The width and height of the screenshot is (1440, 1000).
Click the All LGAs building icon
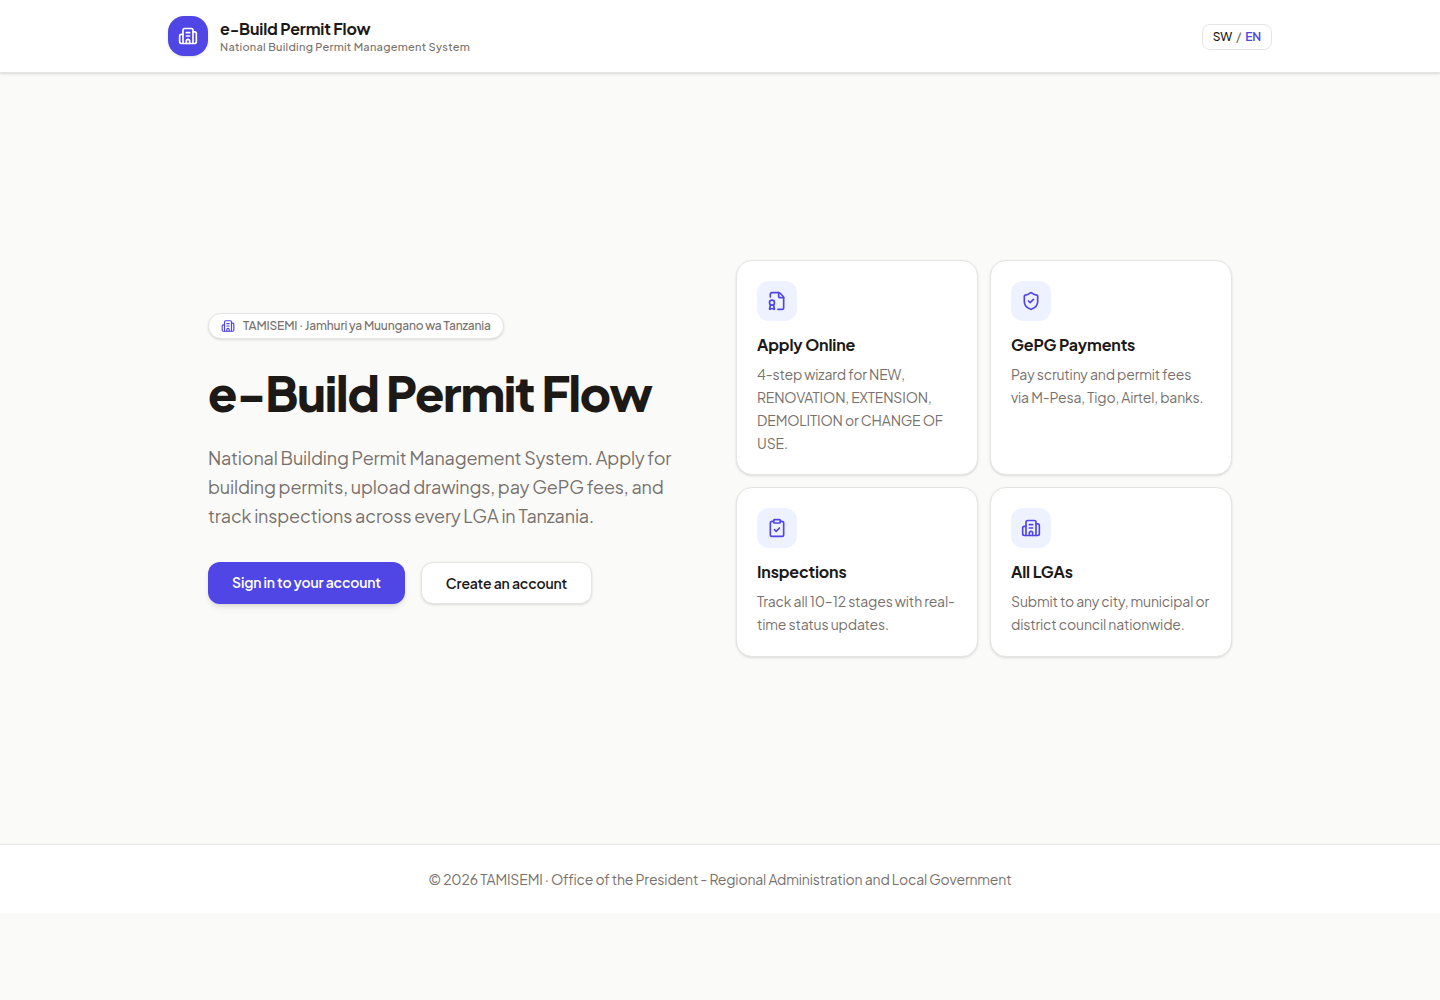[x=1031, y=528]
